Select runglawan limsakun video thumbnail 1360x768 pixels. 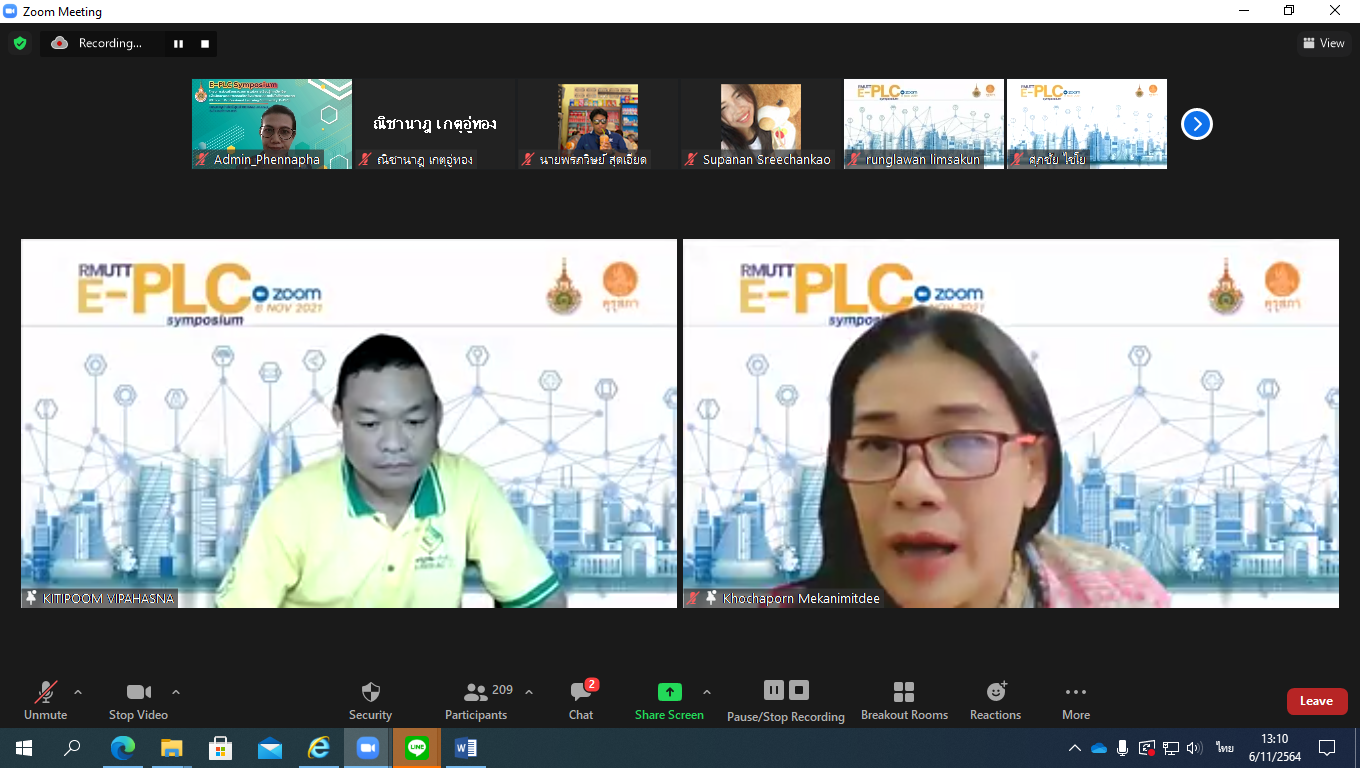(923, 124)
